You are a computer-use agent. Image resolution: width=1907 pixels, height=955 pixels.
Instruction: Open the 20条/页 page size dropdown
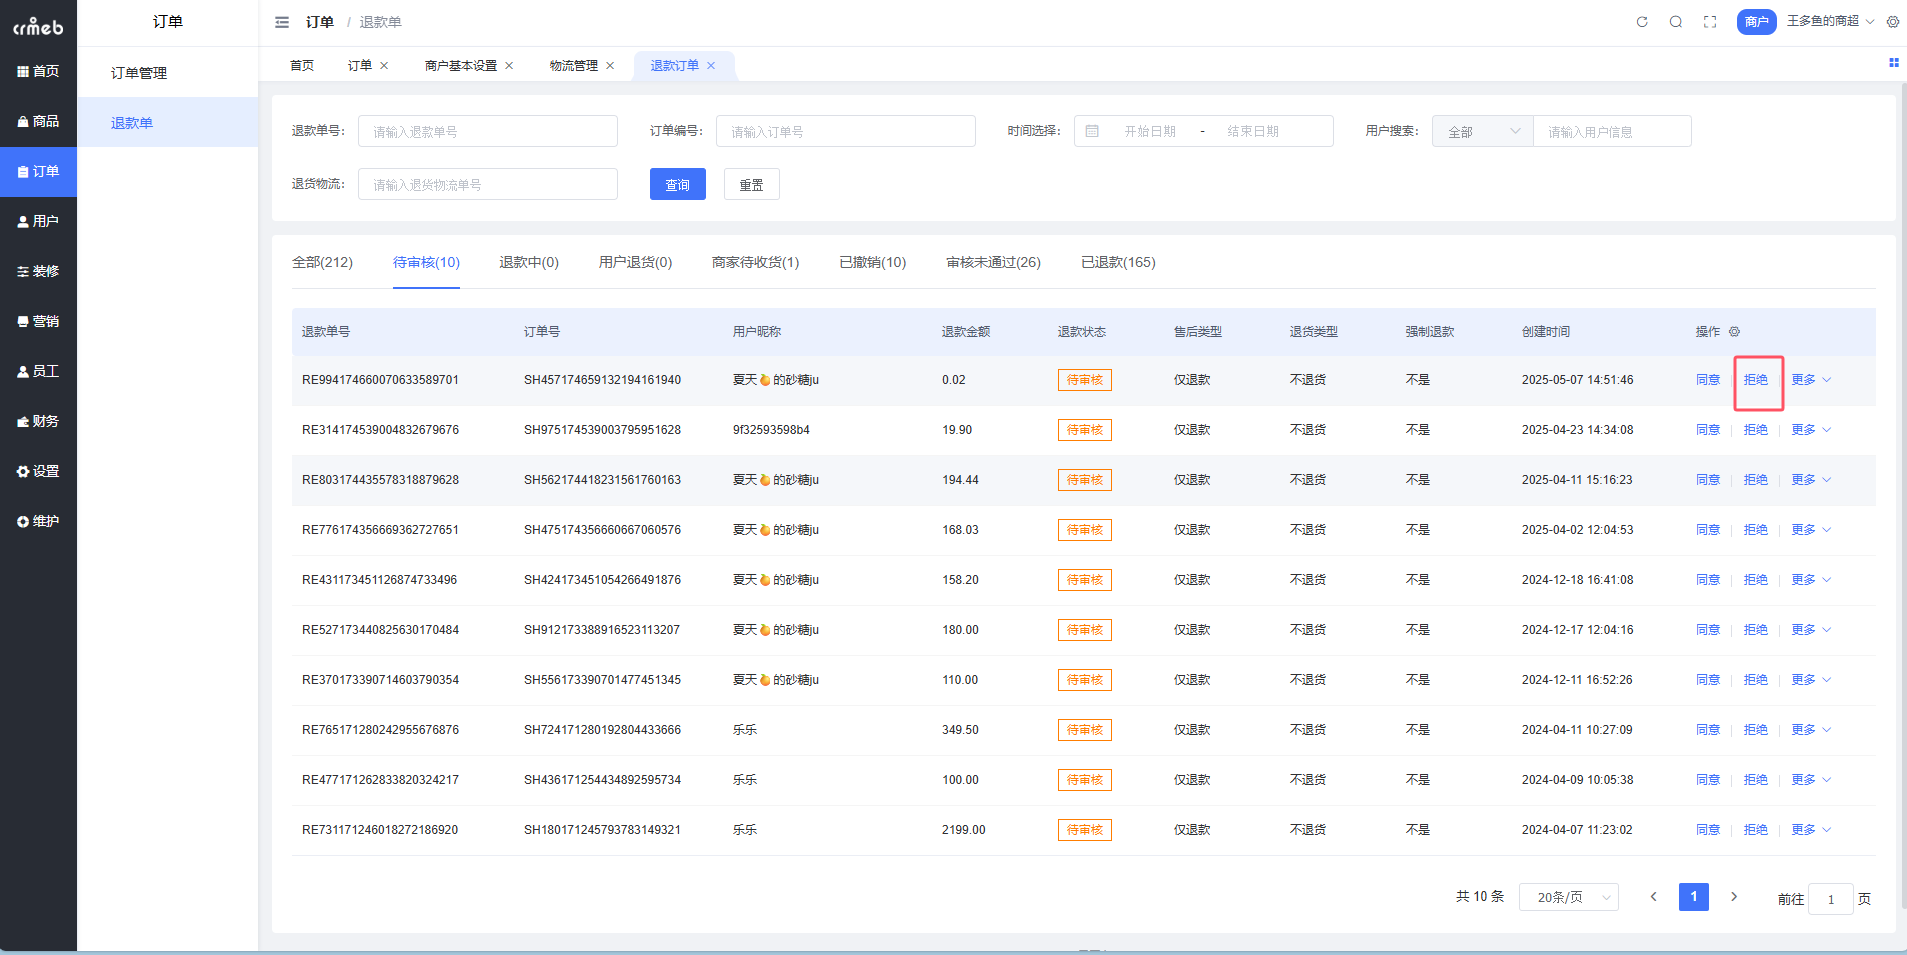tap(1568, 897)
